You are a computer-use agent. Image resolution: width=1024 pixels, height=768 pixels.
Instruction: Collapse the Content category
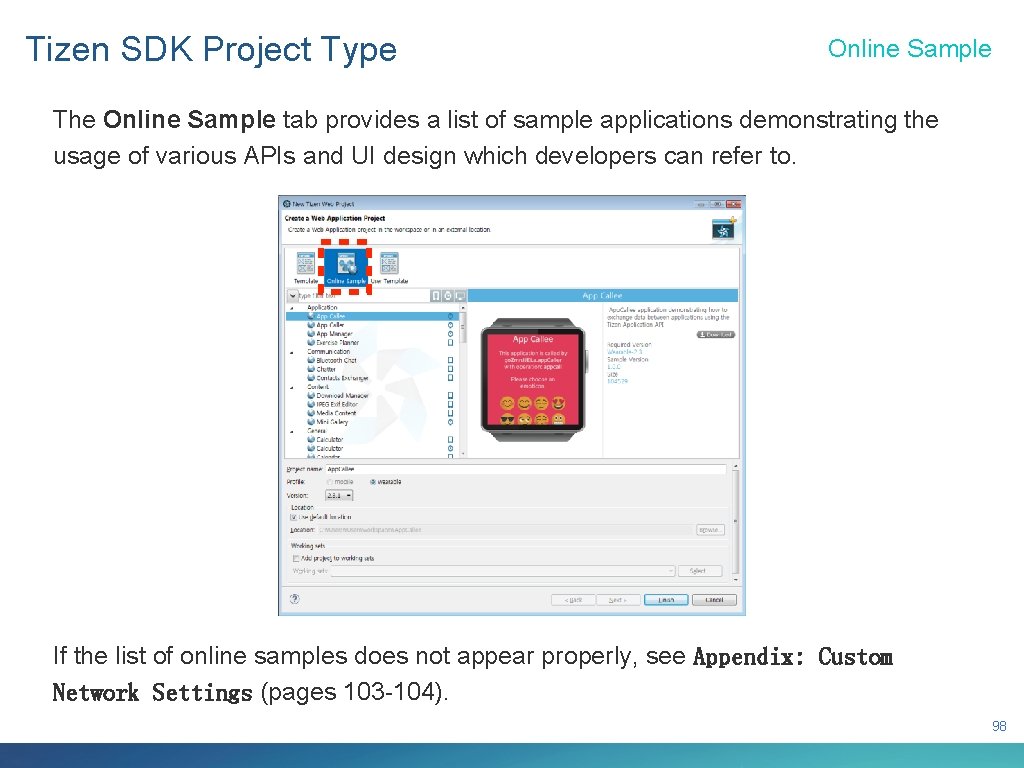pyautogui.click(x=292, y=387)
